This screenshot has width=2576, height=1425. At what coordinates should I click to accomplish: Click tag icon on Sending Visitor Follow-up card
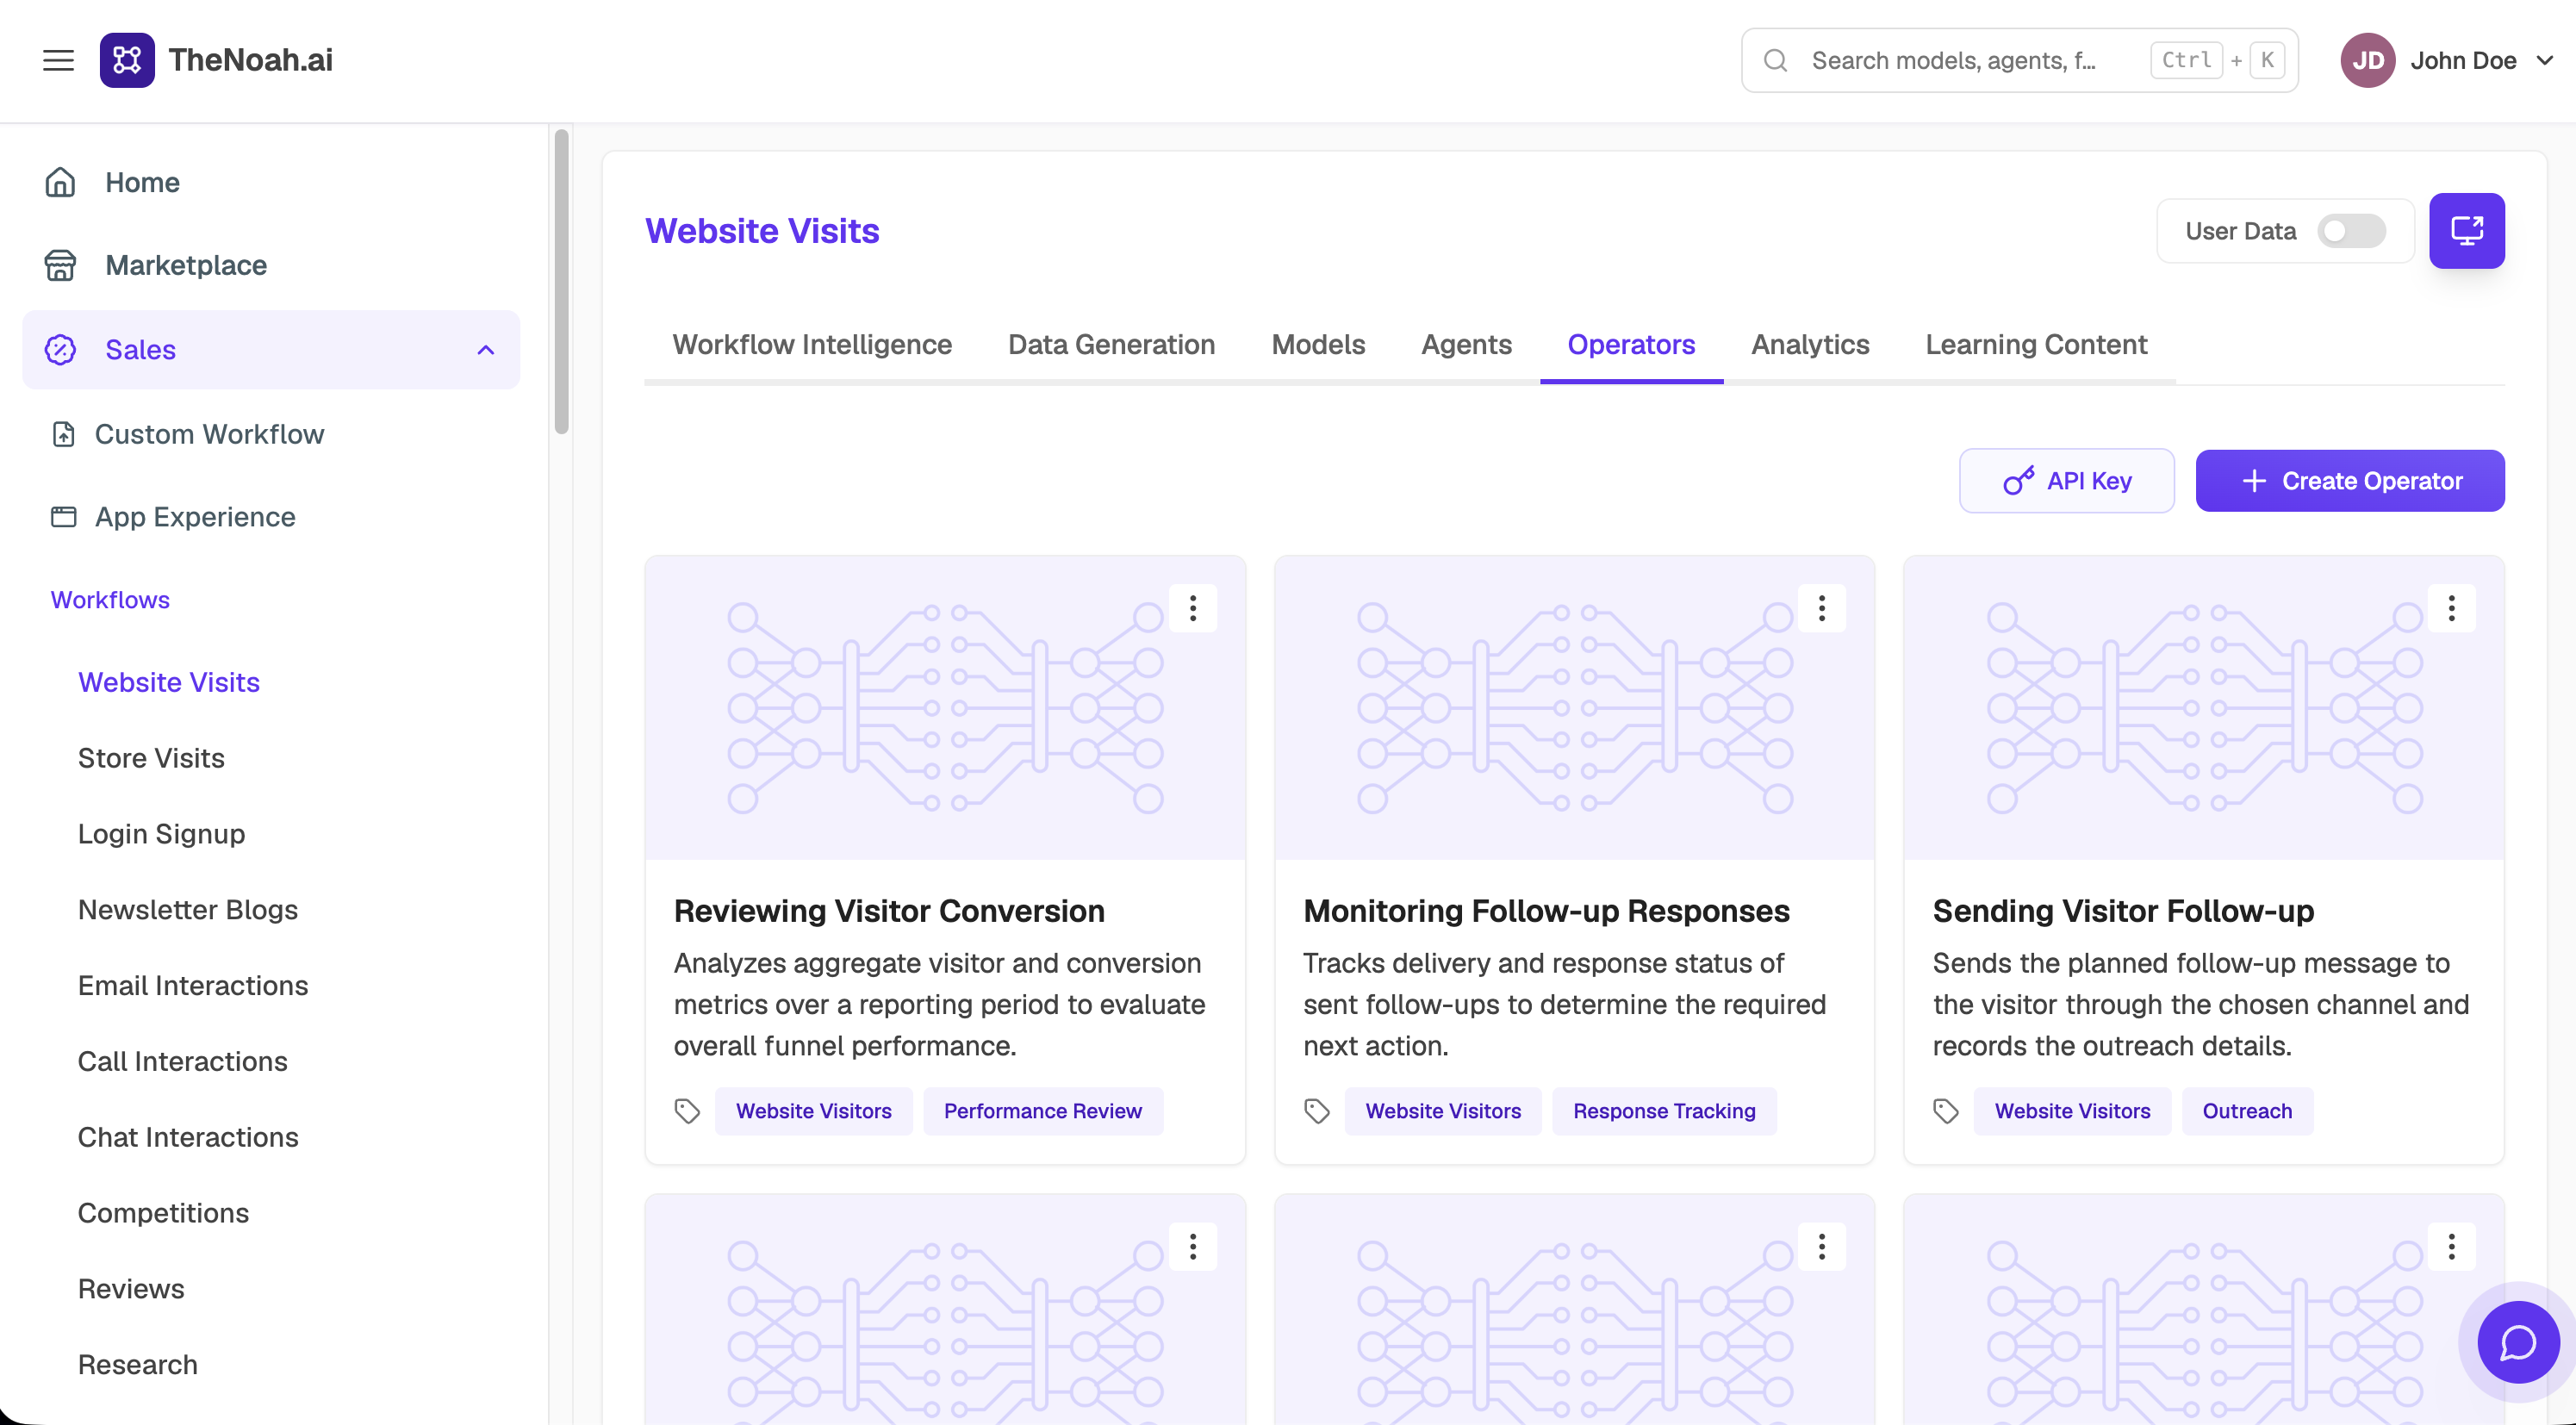coord(1946,1111)
